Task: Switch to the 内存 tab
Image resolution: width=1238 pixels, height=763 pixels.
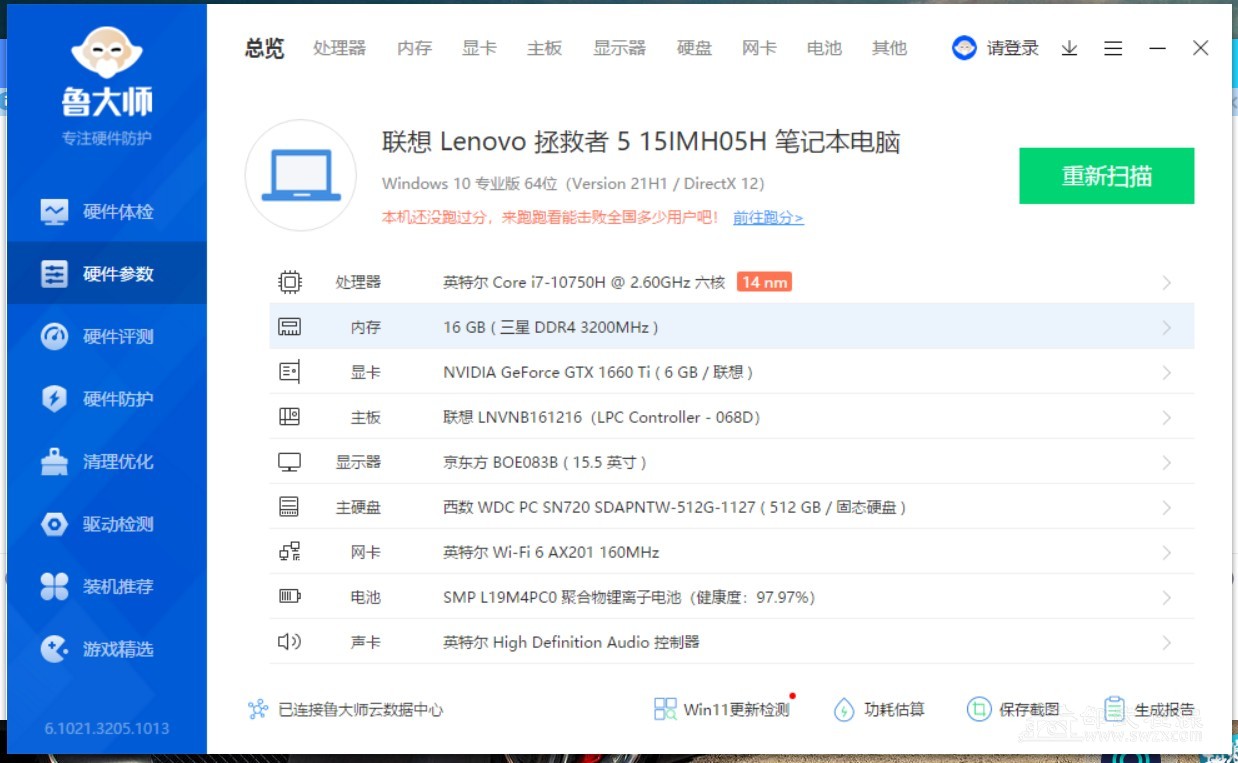Action: point(414,48)
